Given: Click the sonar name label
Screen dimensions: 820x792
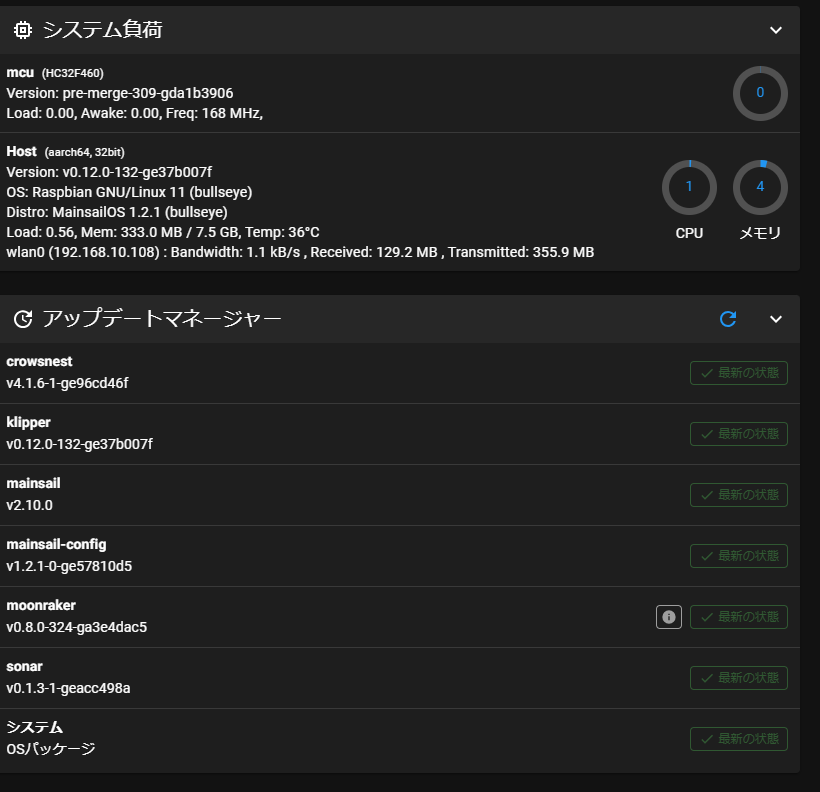Looking at the screenshot, I should pyautogui.click(x=24, y=666).
